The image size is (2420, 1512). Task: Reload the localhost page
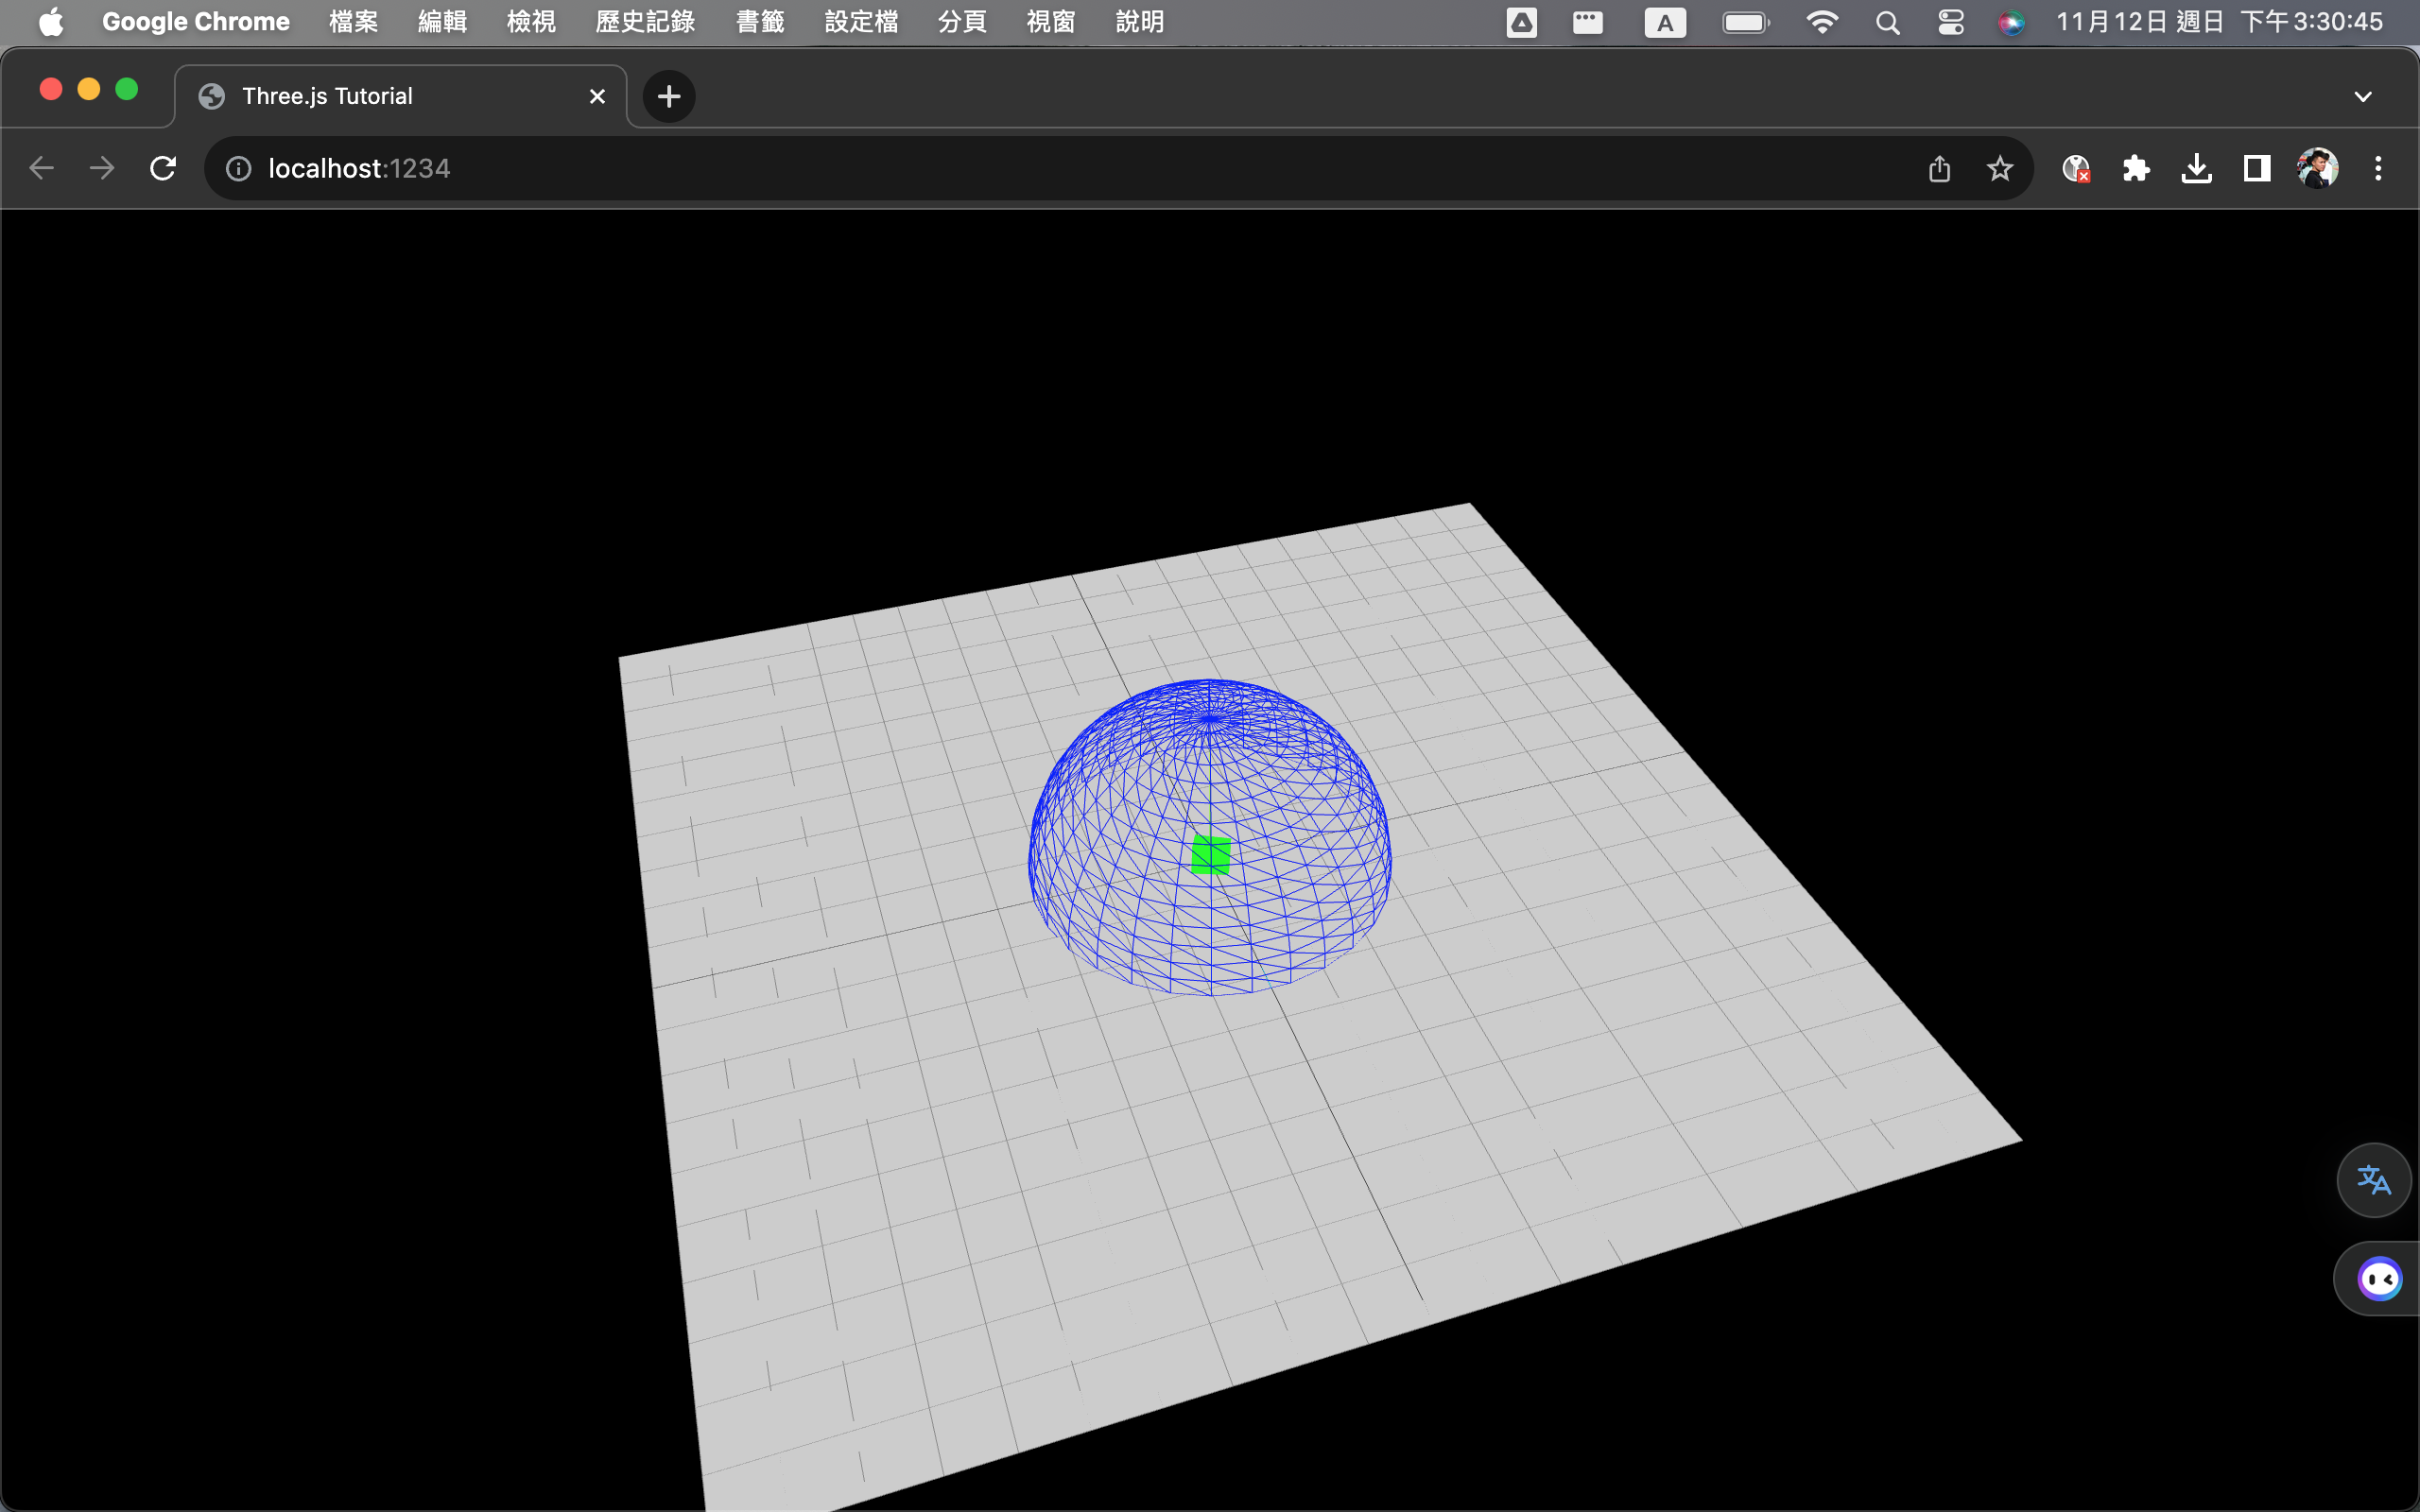pos(163,168)
